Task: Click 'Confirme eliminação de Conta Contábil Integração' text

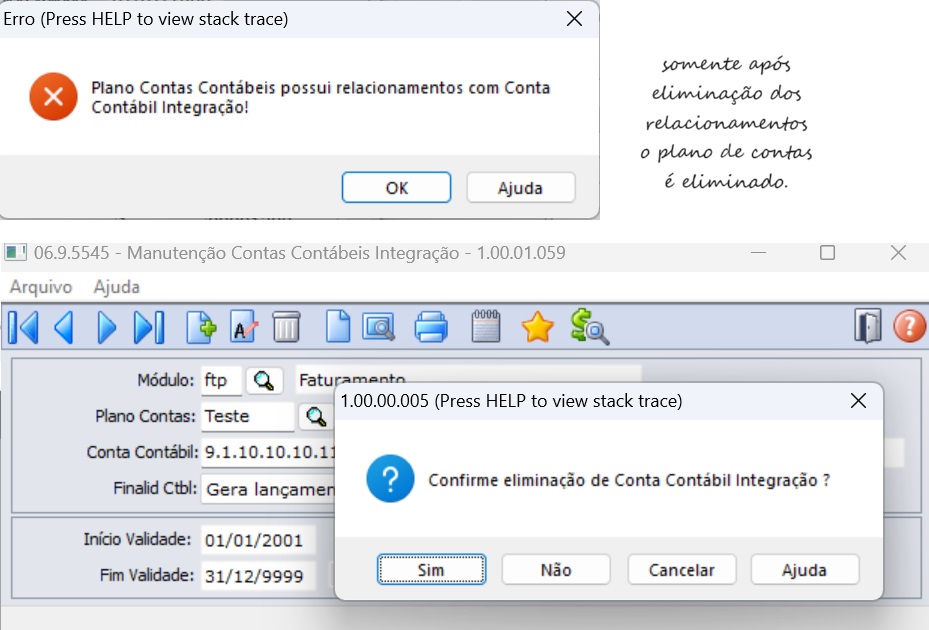Action: [x=629, y=480]
